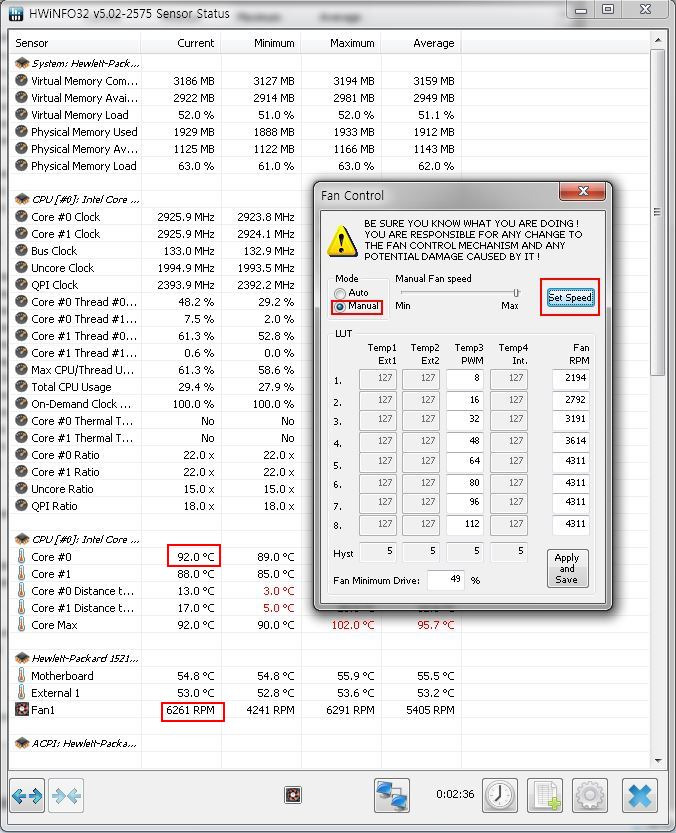The image size is (676, 833).
Task: Click the Core #1 thermometer icon
Action: tap(22, 573)
